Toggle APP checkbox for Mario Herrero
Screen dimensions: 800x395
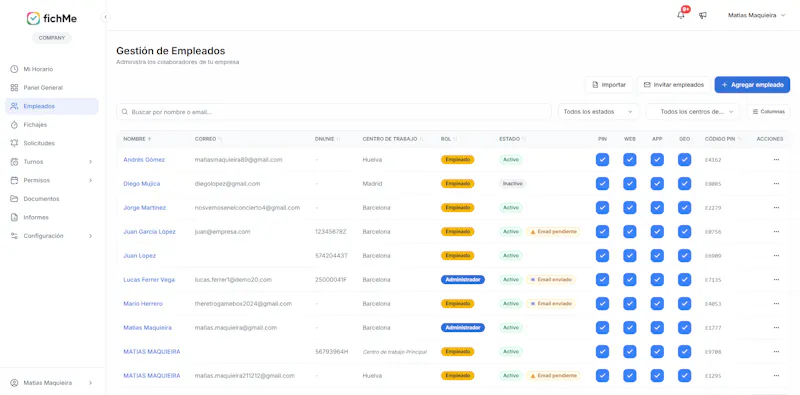[x=657, y=304]
